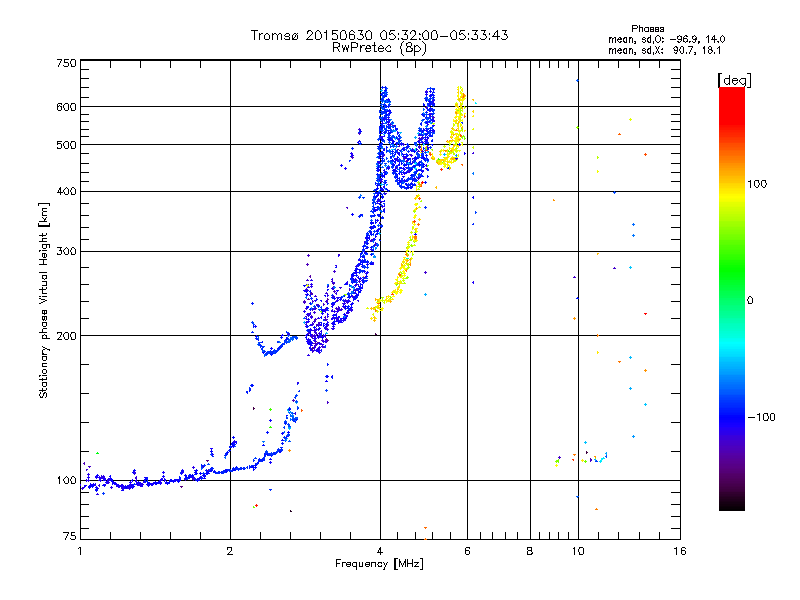This screenshot has width=800, height=600.
Task: Click the plot title "Tromsø 20150630 05:32:00-05:33:43"
Action: click(x=379, y=35)
